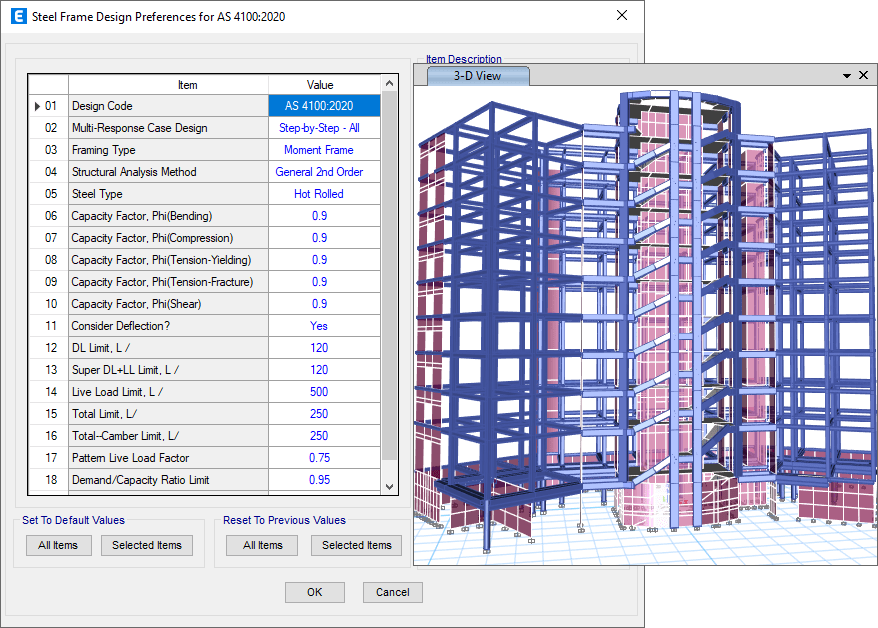The height and width of the screenshot is (628, 878).
Task: Select the Design Code item row
Action: point(169,106)
